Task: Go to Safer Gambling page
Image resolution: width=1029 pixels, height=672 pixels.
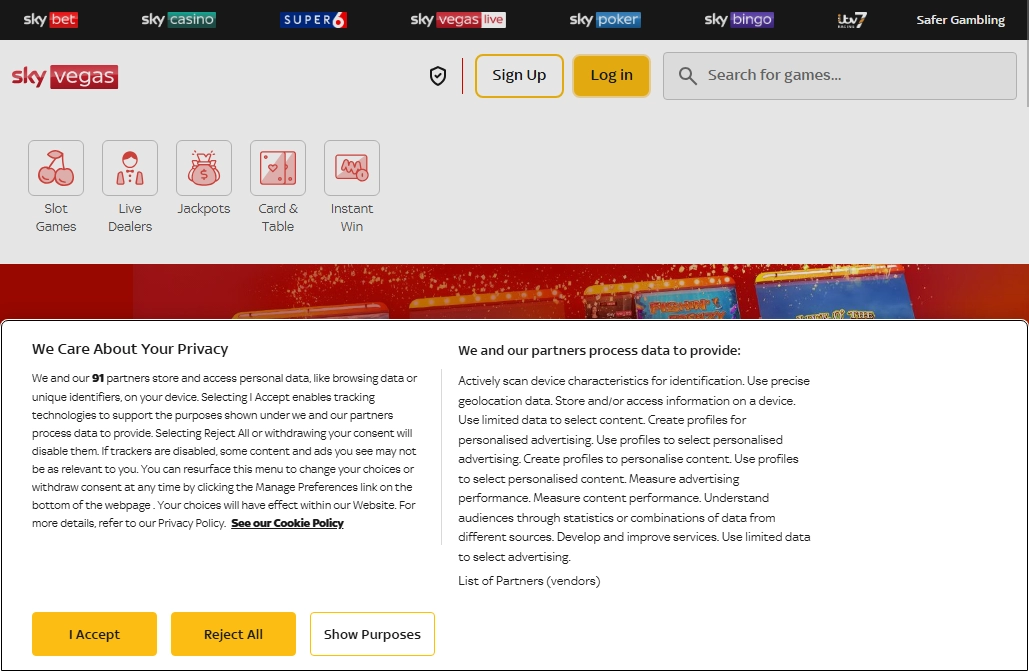Action: [x=960, y=20]
